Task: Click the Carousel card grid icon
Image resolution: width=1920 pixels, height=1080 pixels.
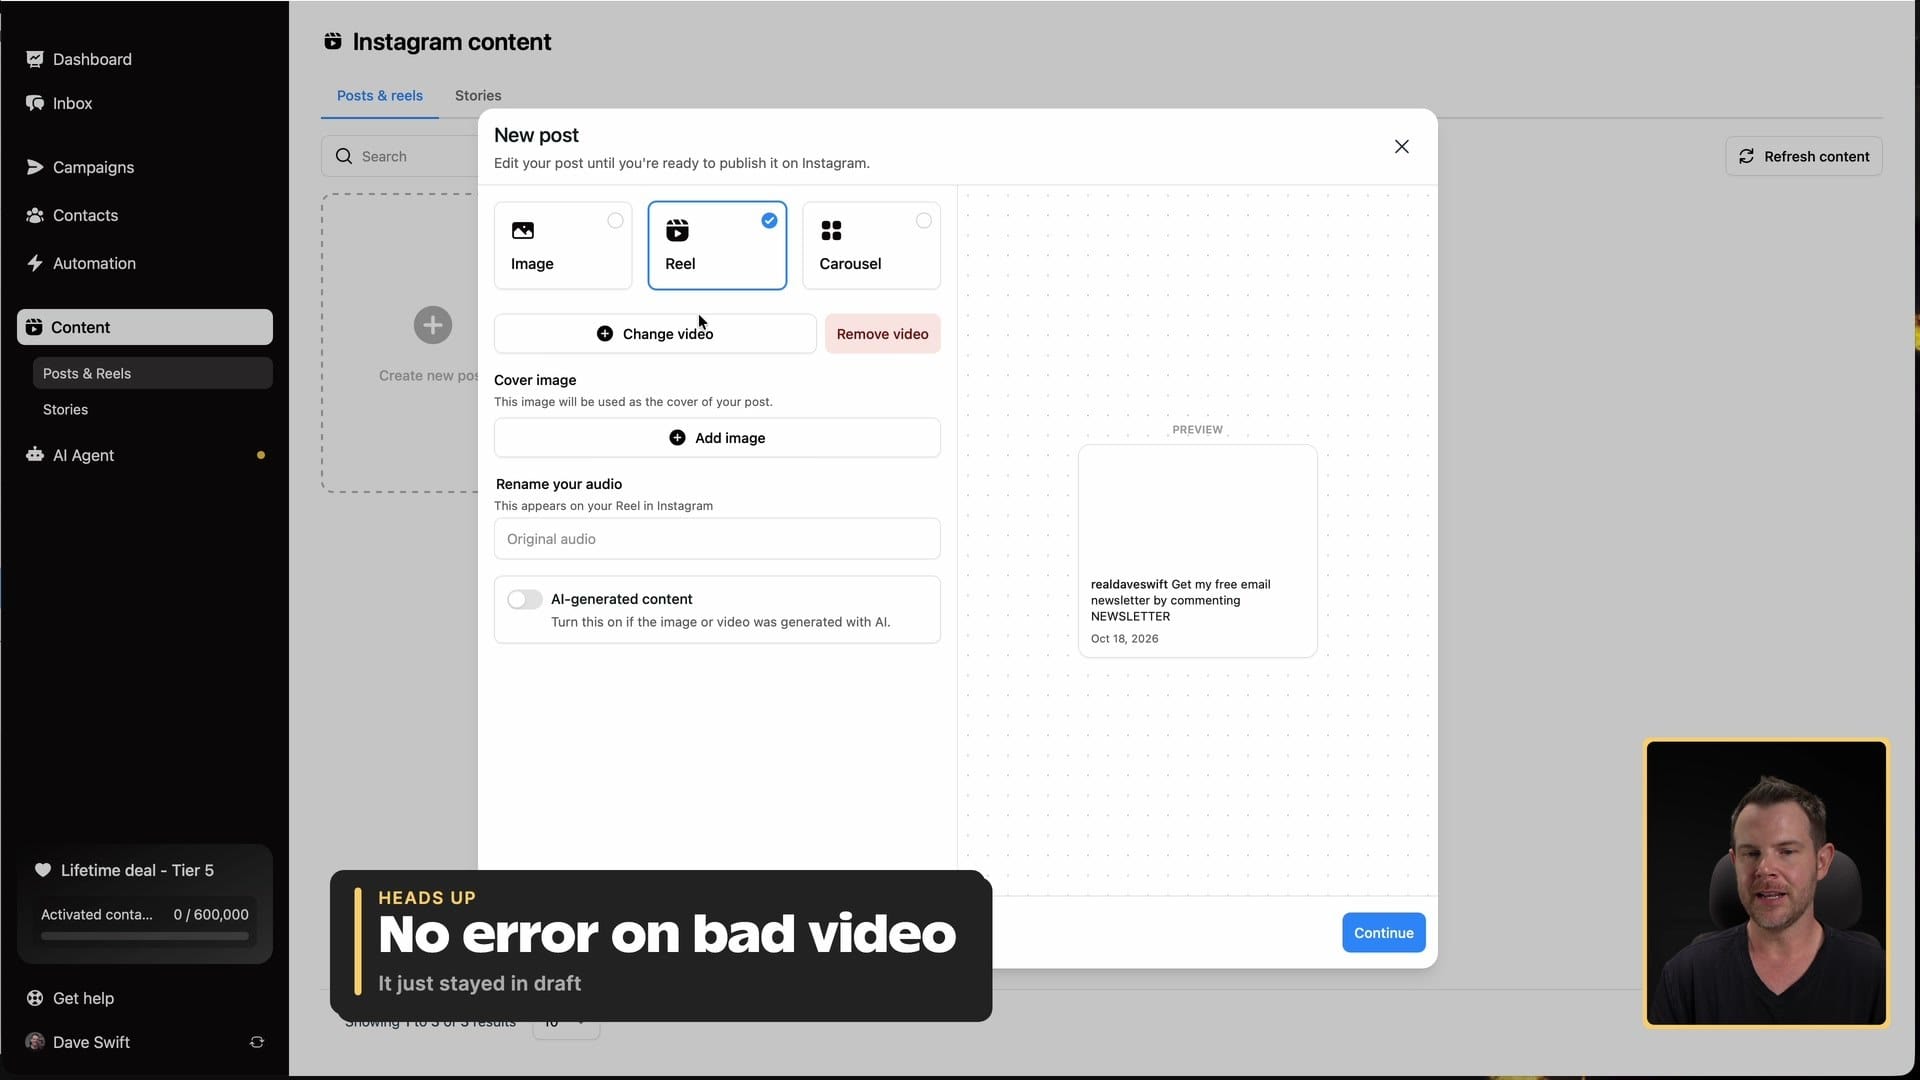Action: (x=831, y=231)
